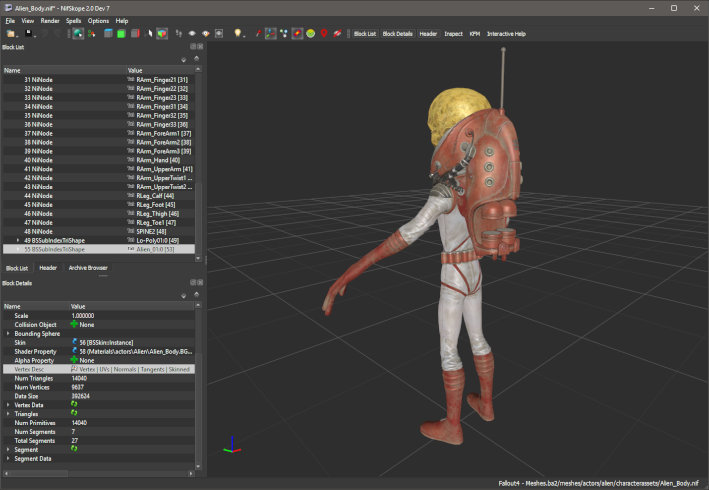Click the flag icon in Vertex Desc row
The width and height of the screenshot is (709, 490).
[74, 369]
